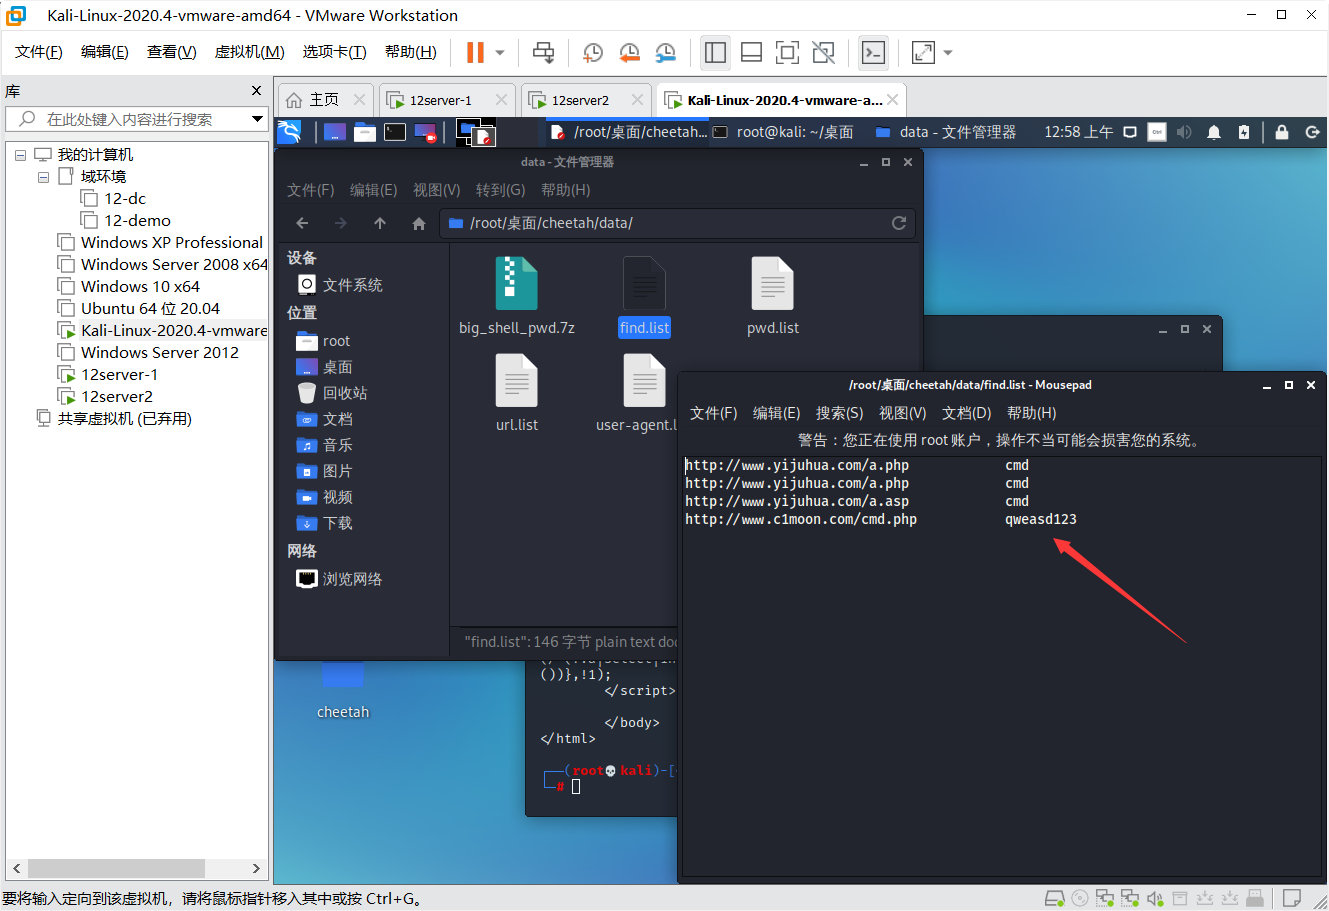This screenshot has width=1329, height=911.
Task: Switch to Unity mode
Action: click(823, 52)
